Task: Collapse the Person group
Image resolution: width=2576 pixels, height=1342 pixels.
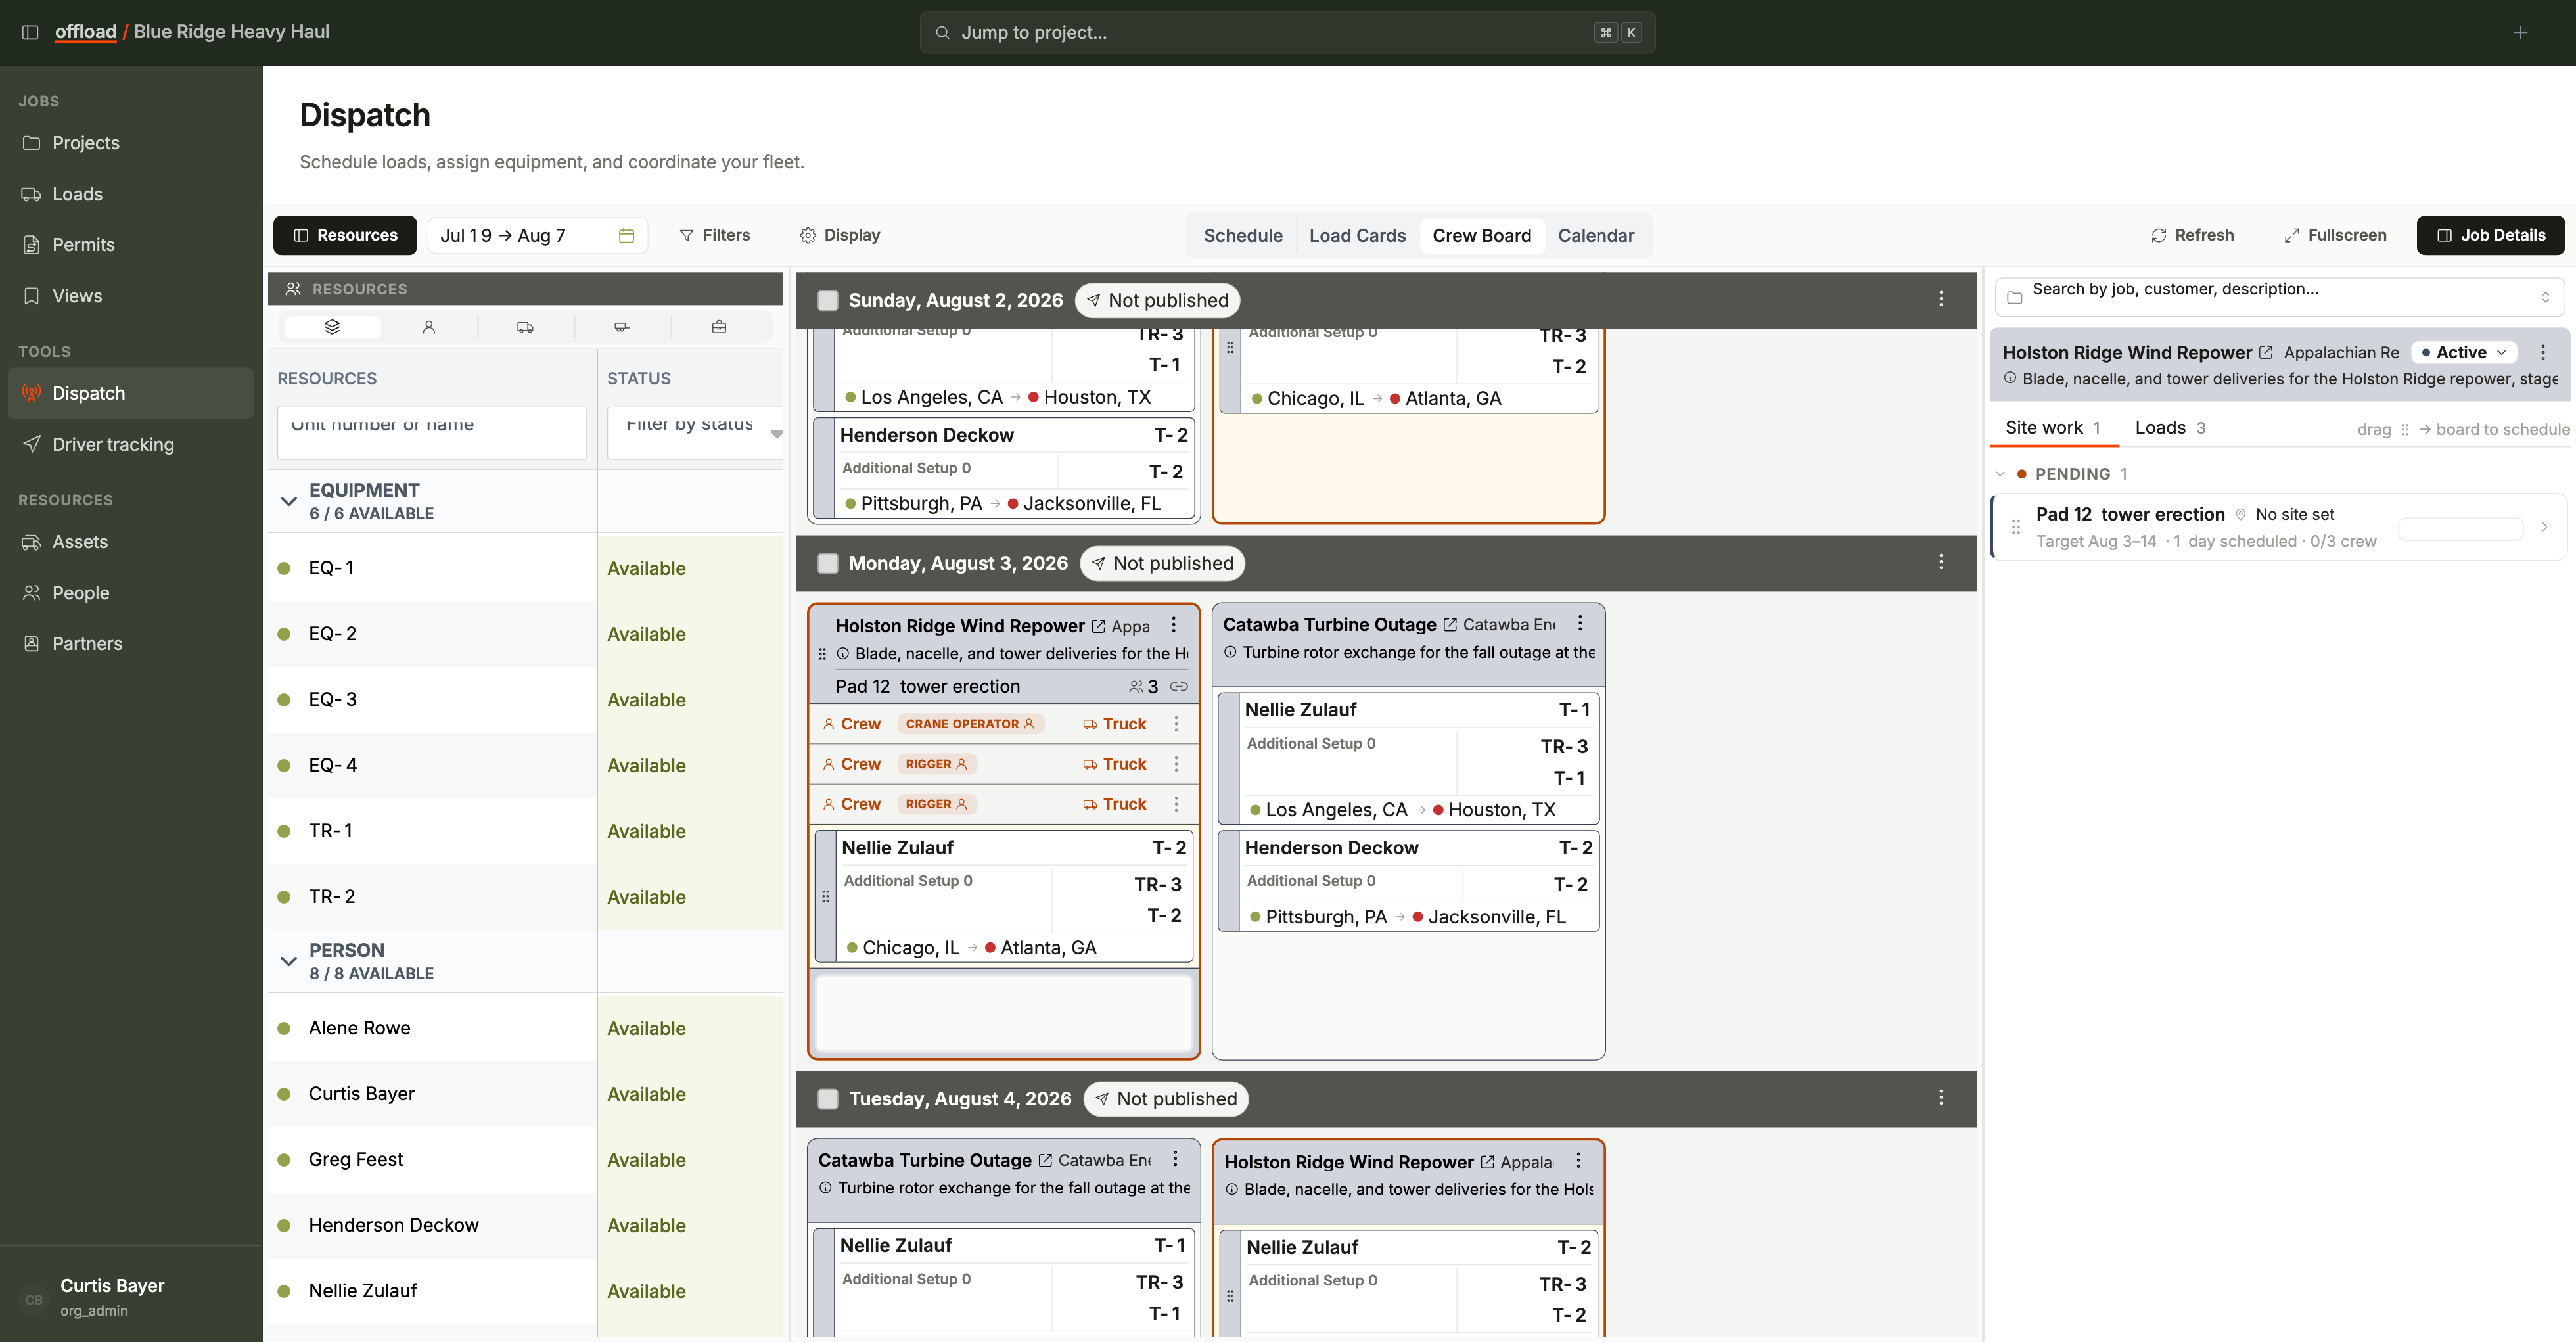Action: click(x=289, y=961)
